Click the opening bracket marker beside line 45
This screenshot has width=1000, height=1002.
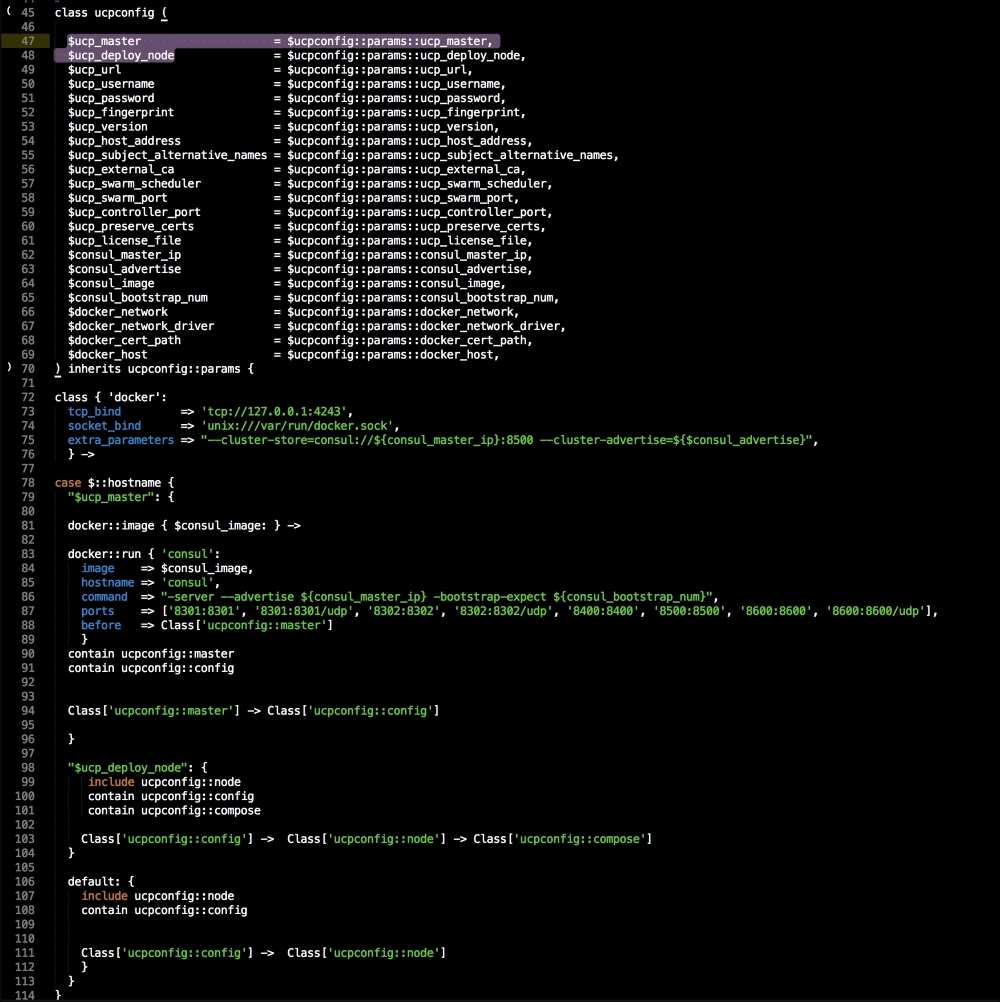[x=9, y=12]
